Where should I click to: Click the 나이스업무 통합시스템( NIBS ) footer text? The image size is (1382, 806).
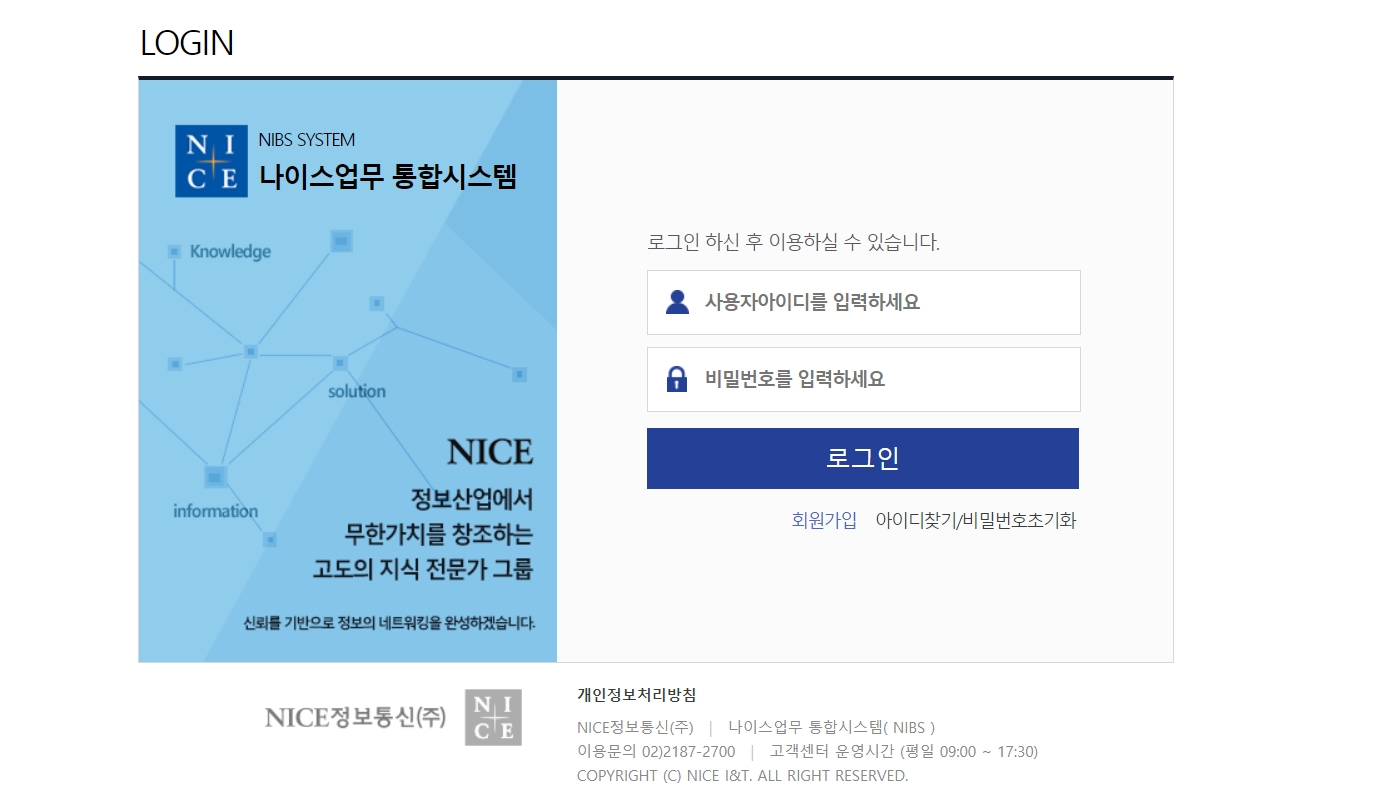[x=832, y=727]
